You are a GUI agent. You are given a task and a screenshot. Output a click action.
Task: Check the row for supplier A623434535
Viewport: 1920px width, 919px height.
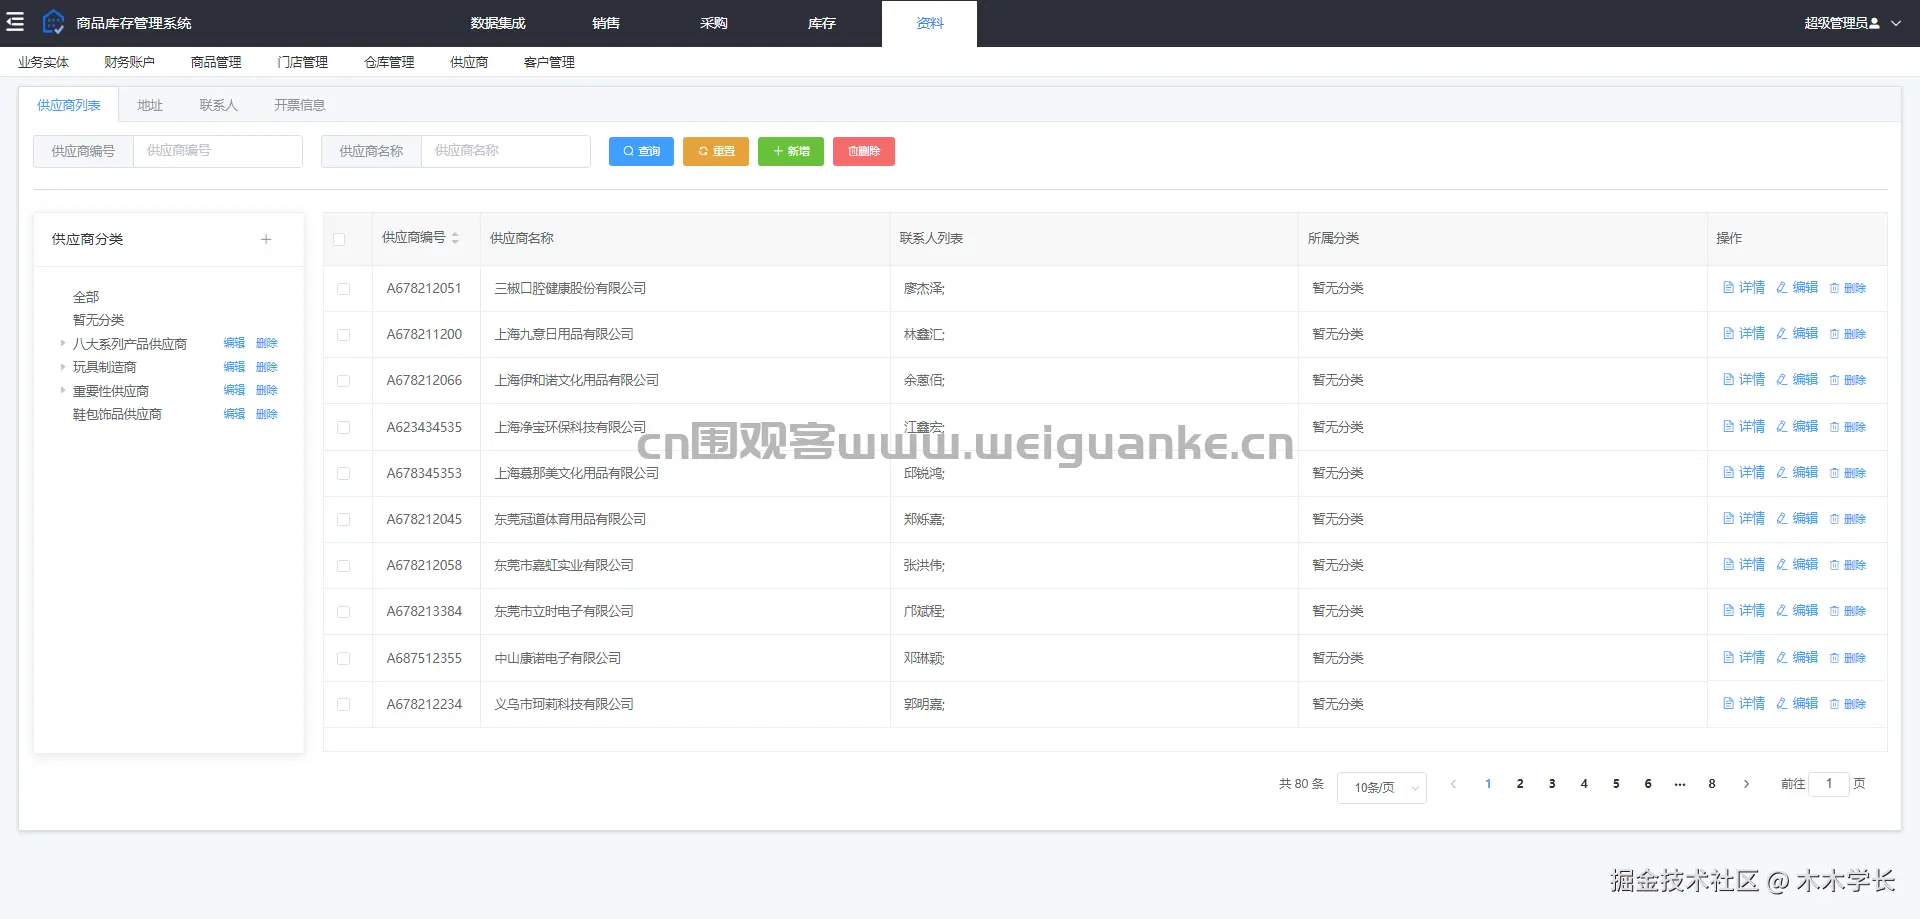(x=343, y=428)
